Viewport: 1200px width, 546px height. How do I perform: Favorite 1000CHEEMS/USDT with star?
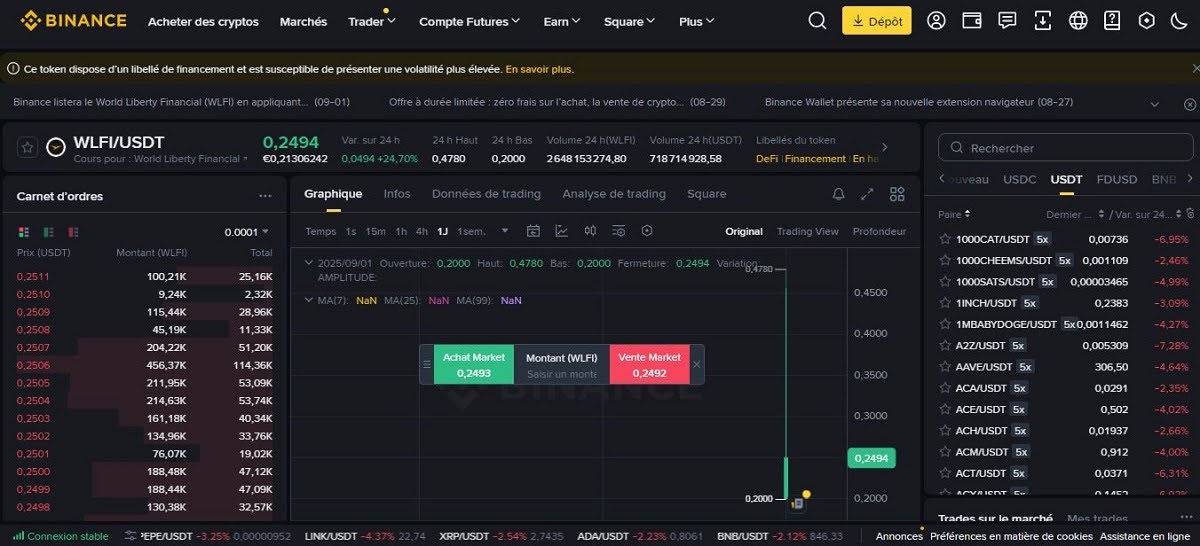pyautogui.click(x=944, y=260)
